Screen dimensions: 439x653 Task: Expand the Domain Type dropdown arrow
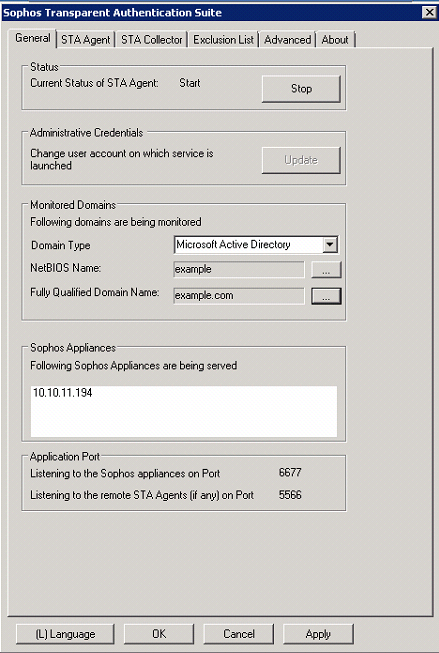point(330,244)
